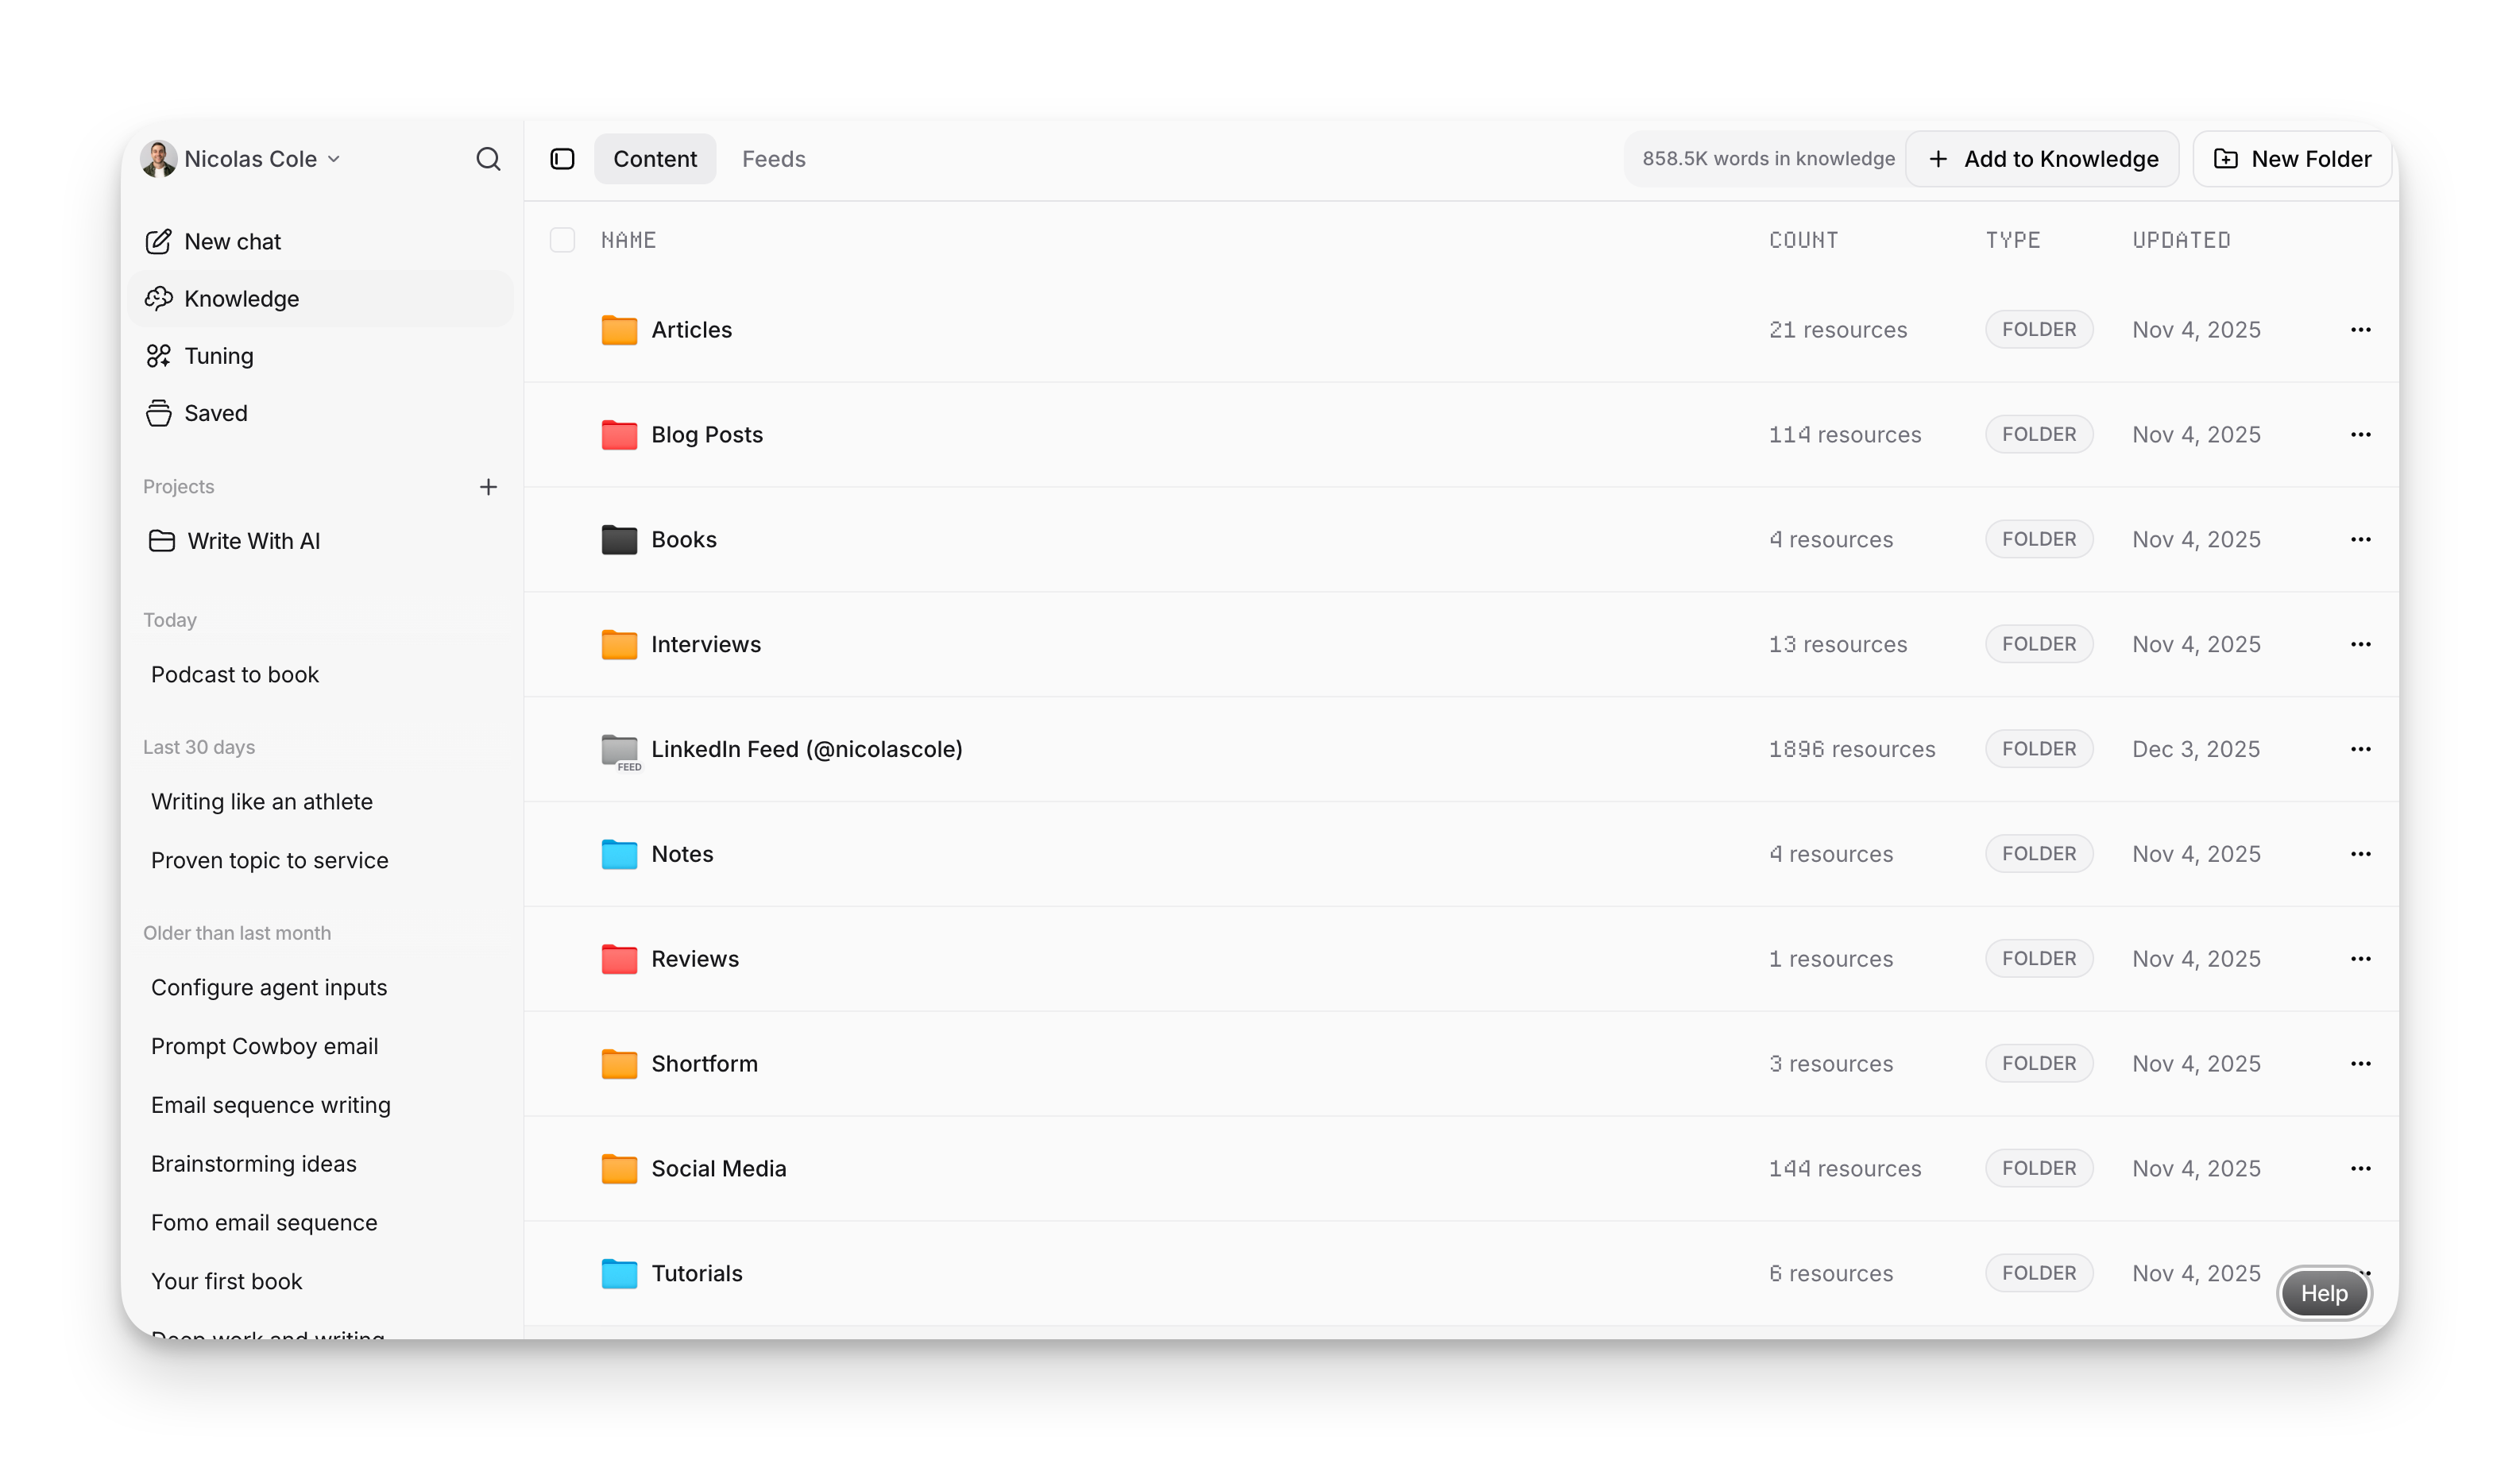Screen dimensions: 2520x1460
Task: Open more options for Notes row
Action: pyautogui.click(x=2360, y=854)
